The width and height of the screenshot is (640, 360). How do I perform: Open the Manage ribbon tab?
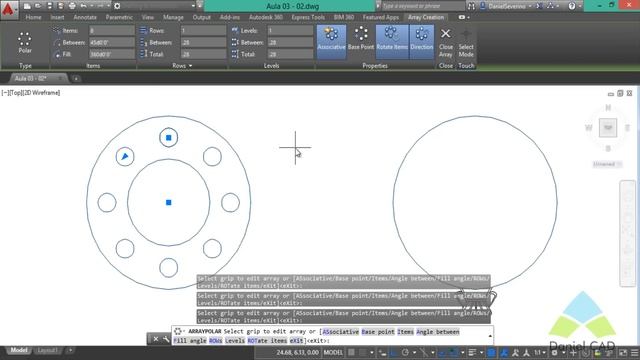pos(173,18)
